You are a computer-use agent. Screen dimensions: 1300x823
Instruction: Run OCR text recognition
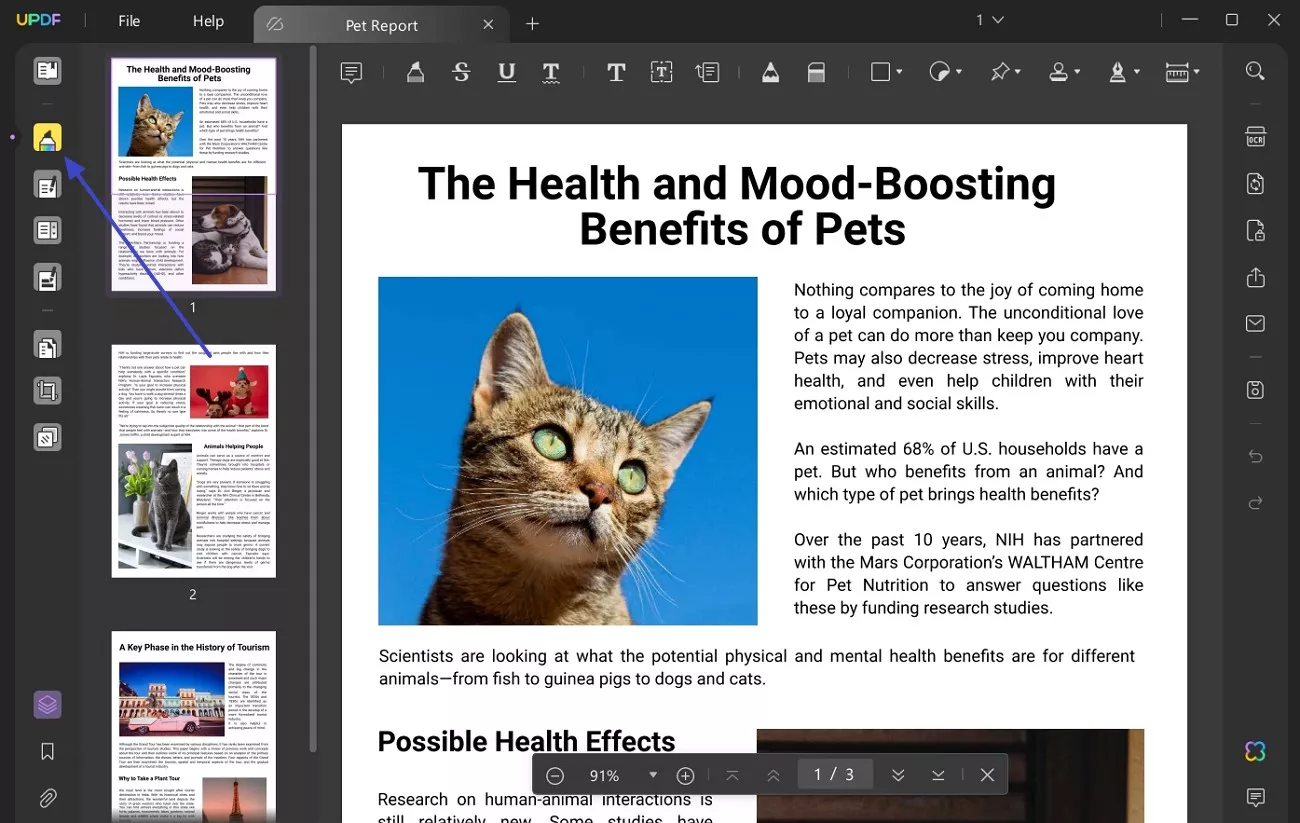(x=1255, y=137)
